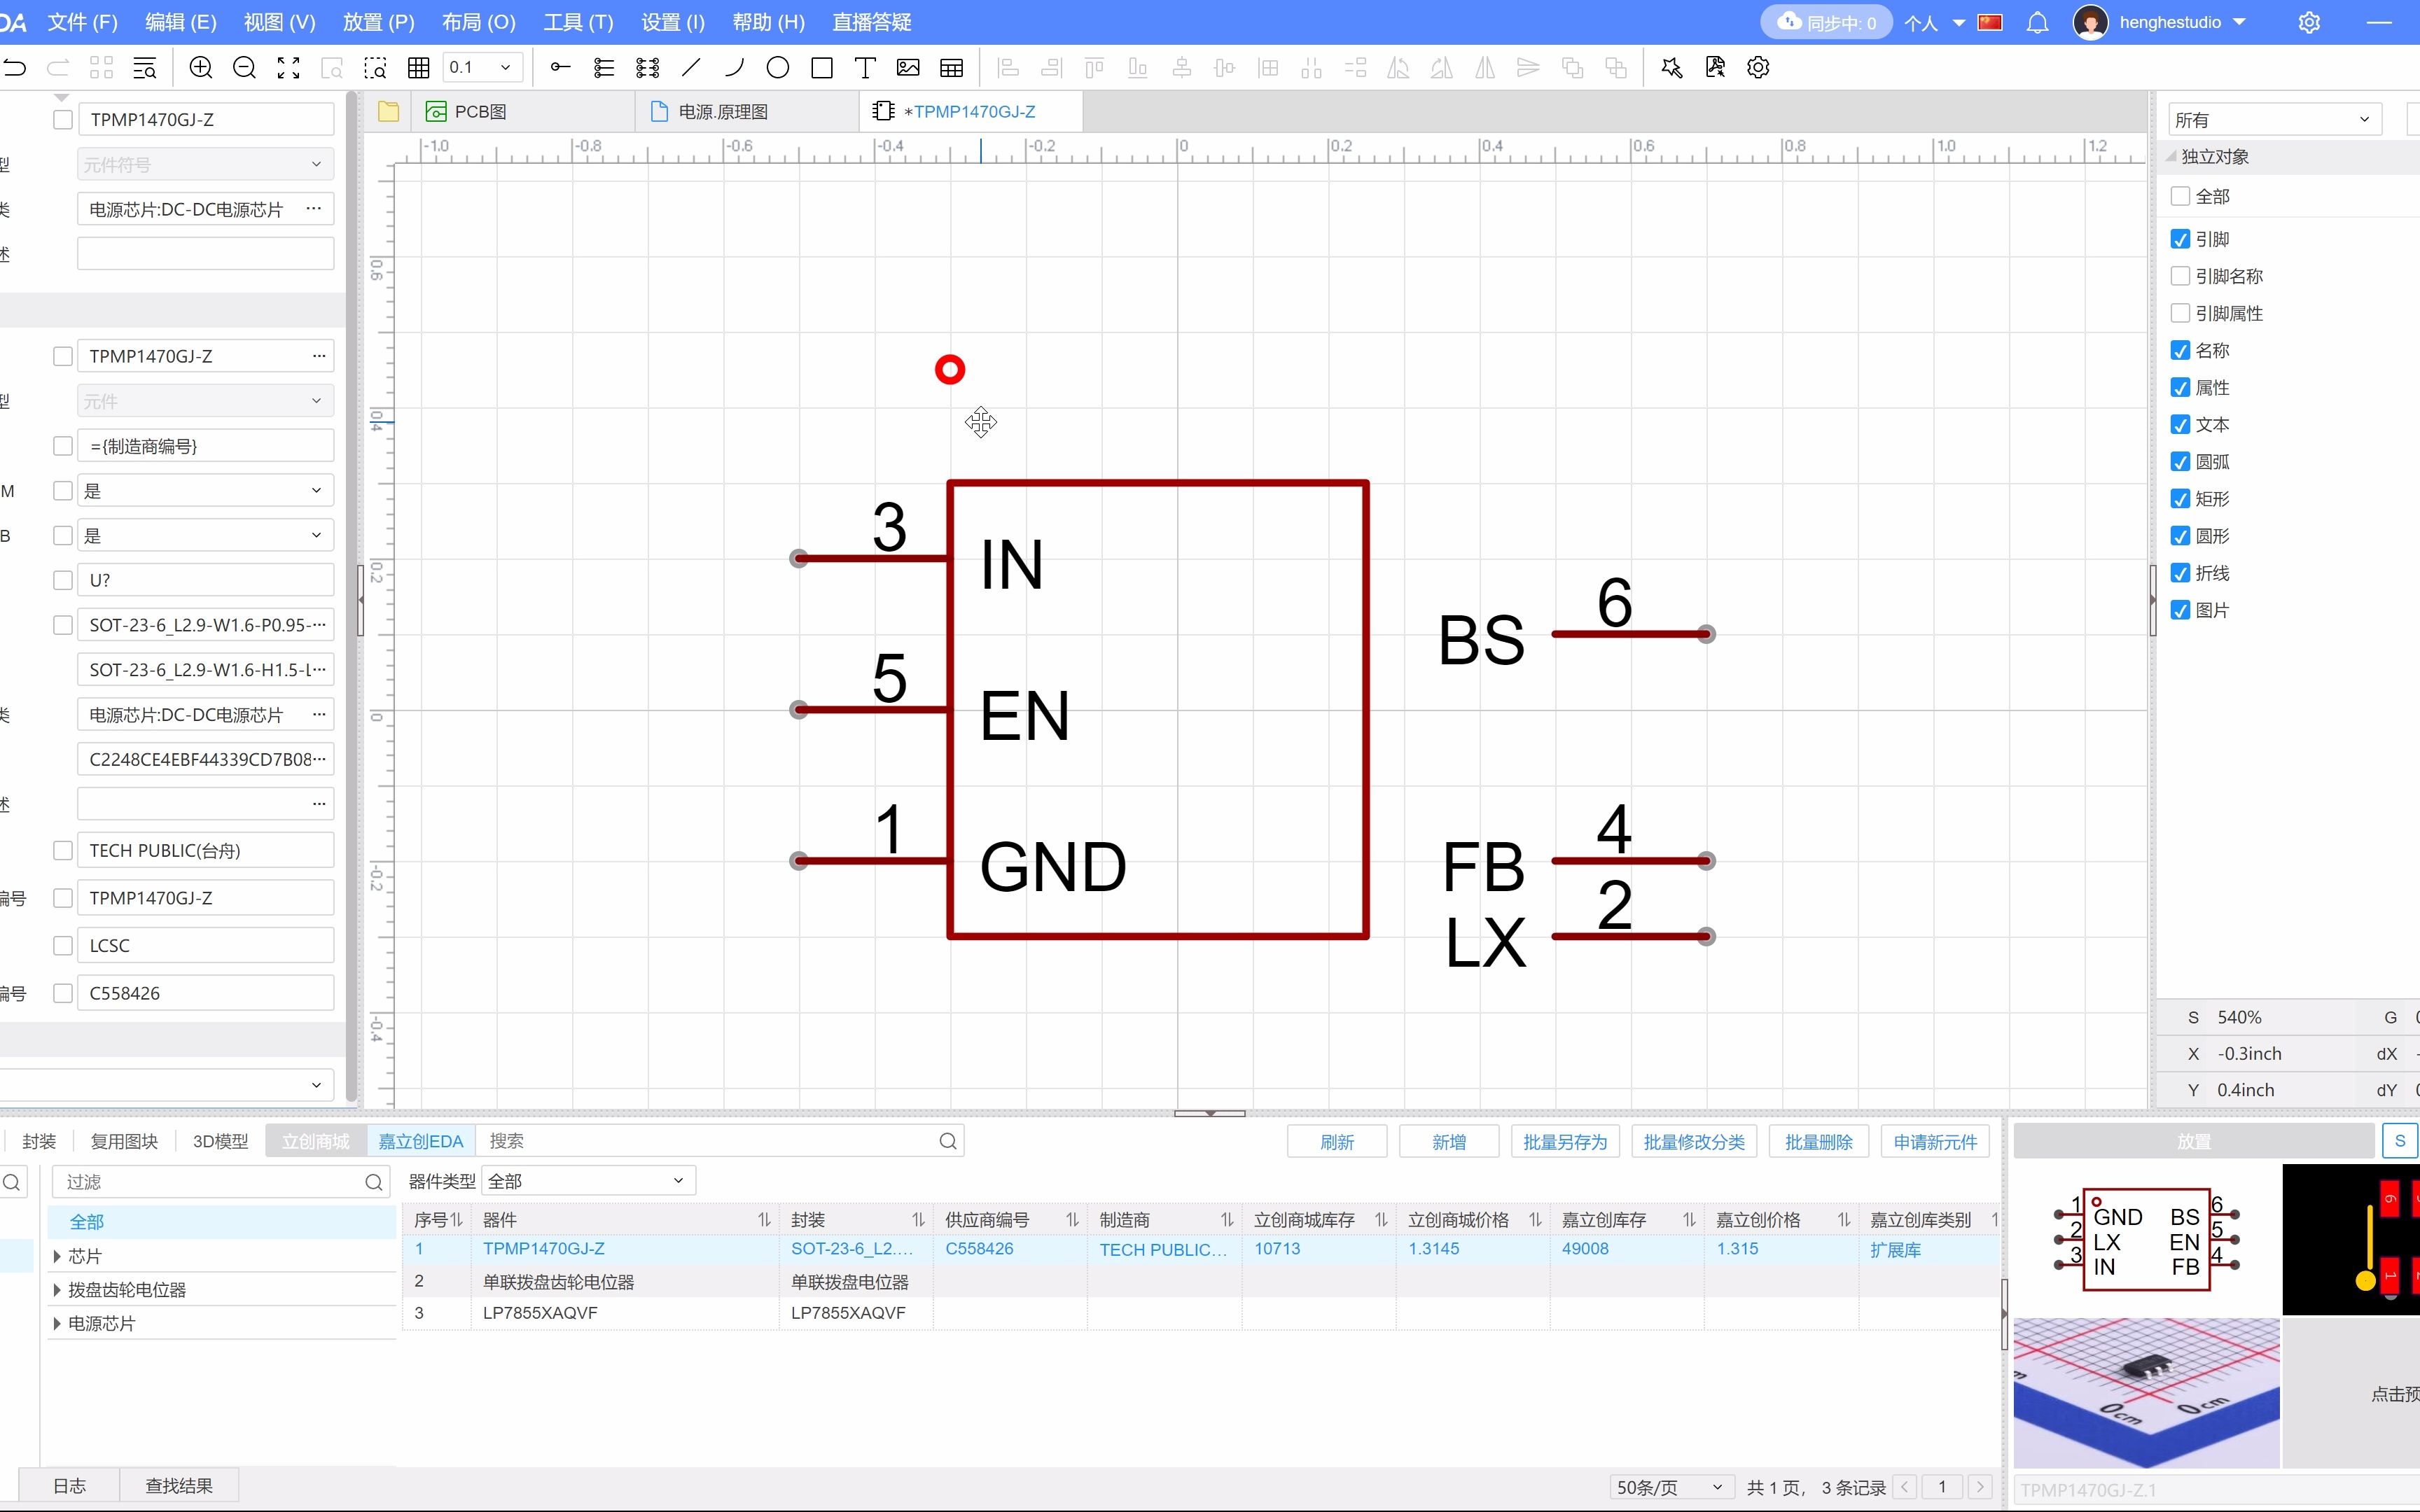2420x1512 pixels.
Task: Open canvas settings via gear icon
Action: pos(1757,68)
